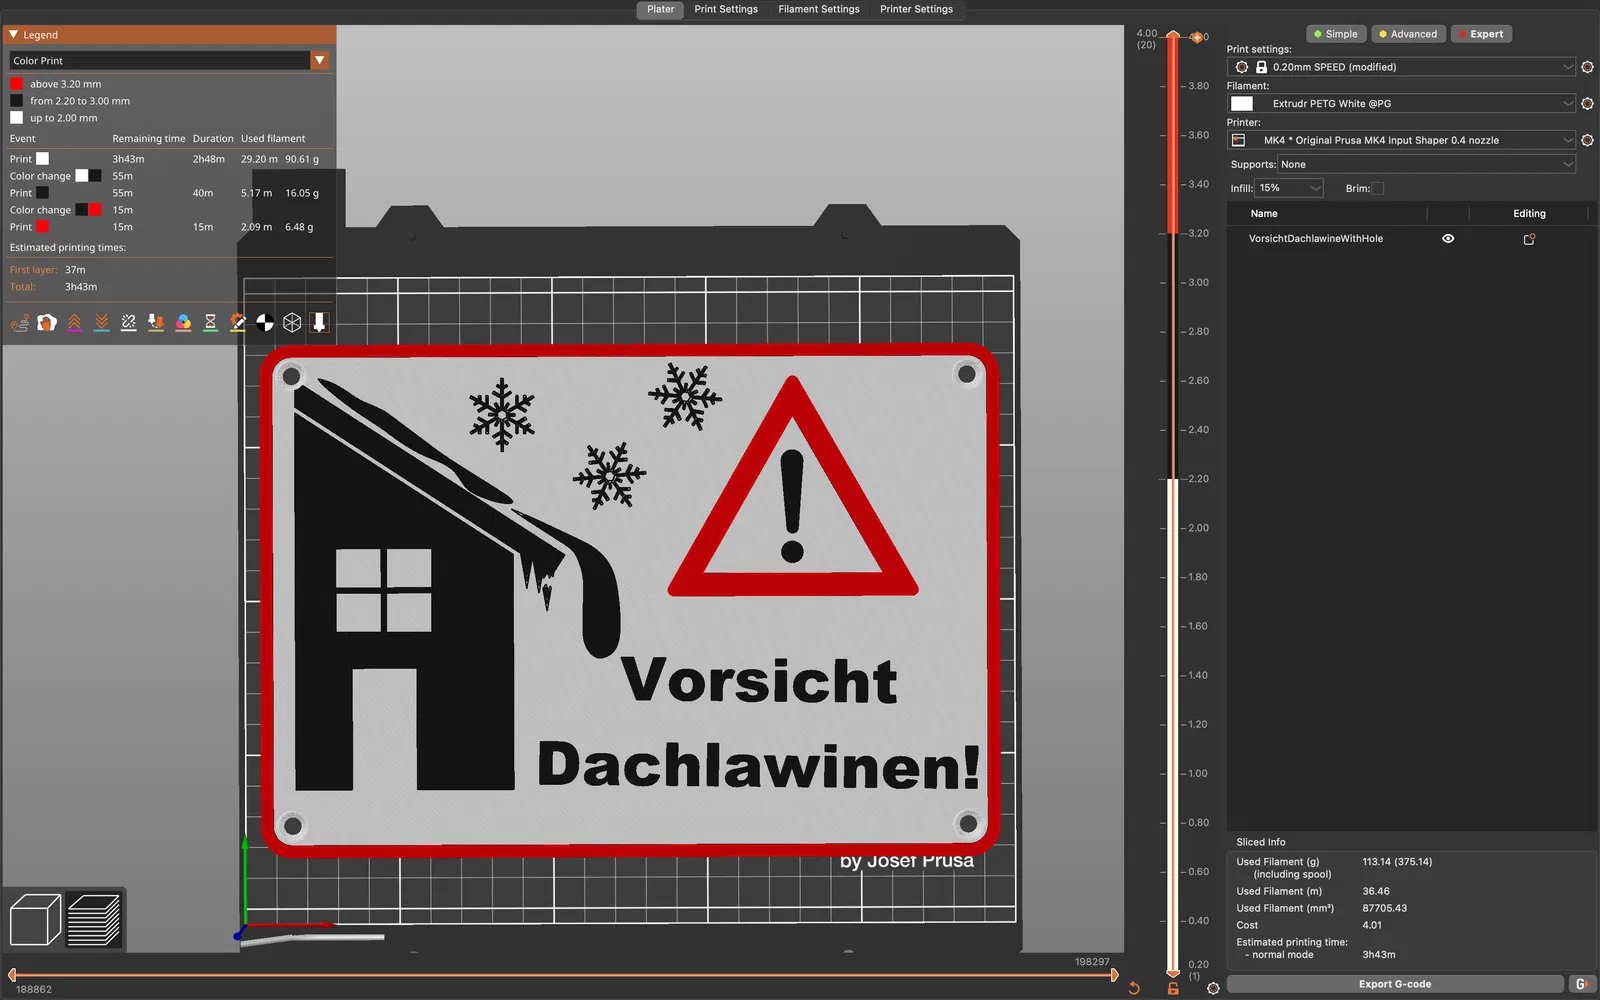Toggle wipe moves visibility icon
1600x1000 pixels.
(x=47, y=322)
